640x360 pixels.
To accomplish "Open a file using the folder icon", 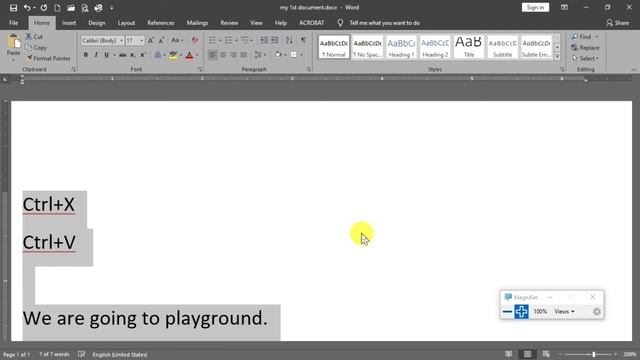I will tap(71, 8).
